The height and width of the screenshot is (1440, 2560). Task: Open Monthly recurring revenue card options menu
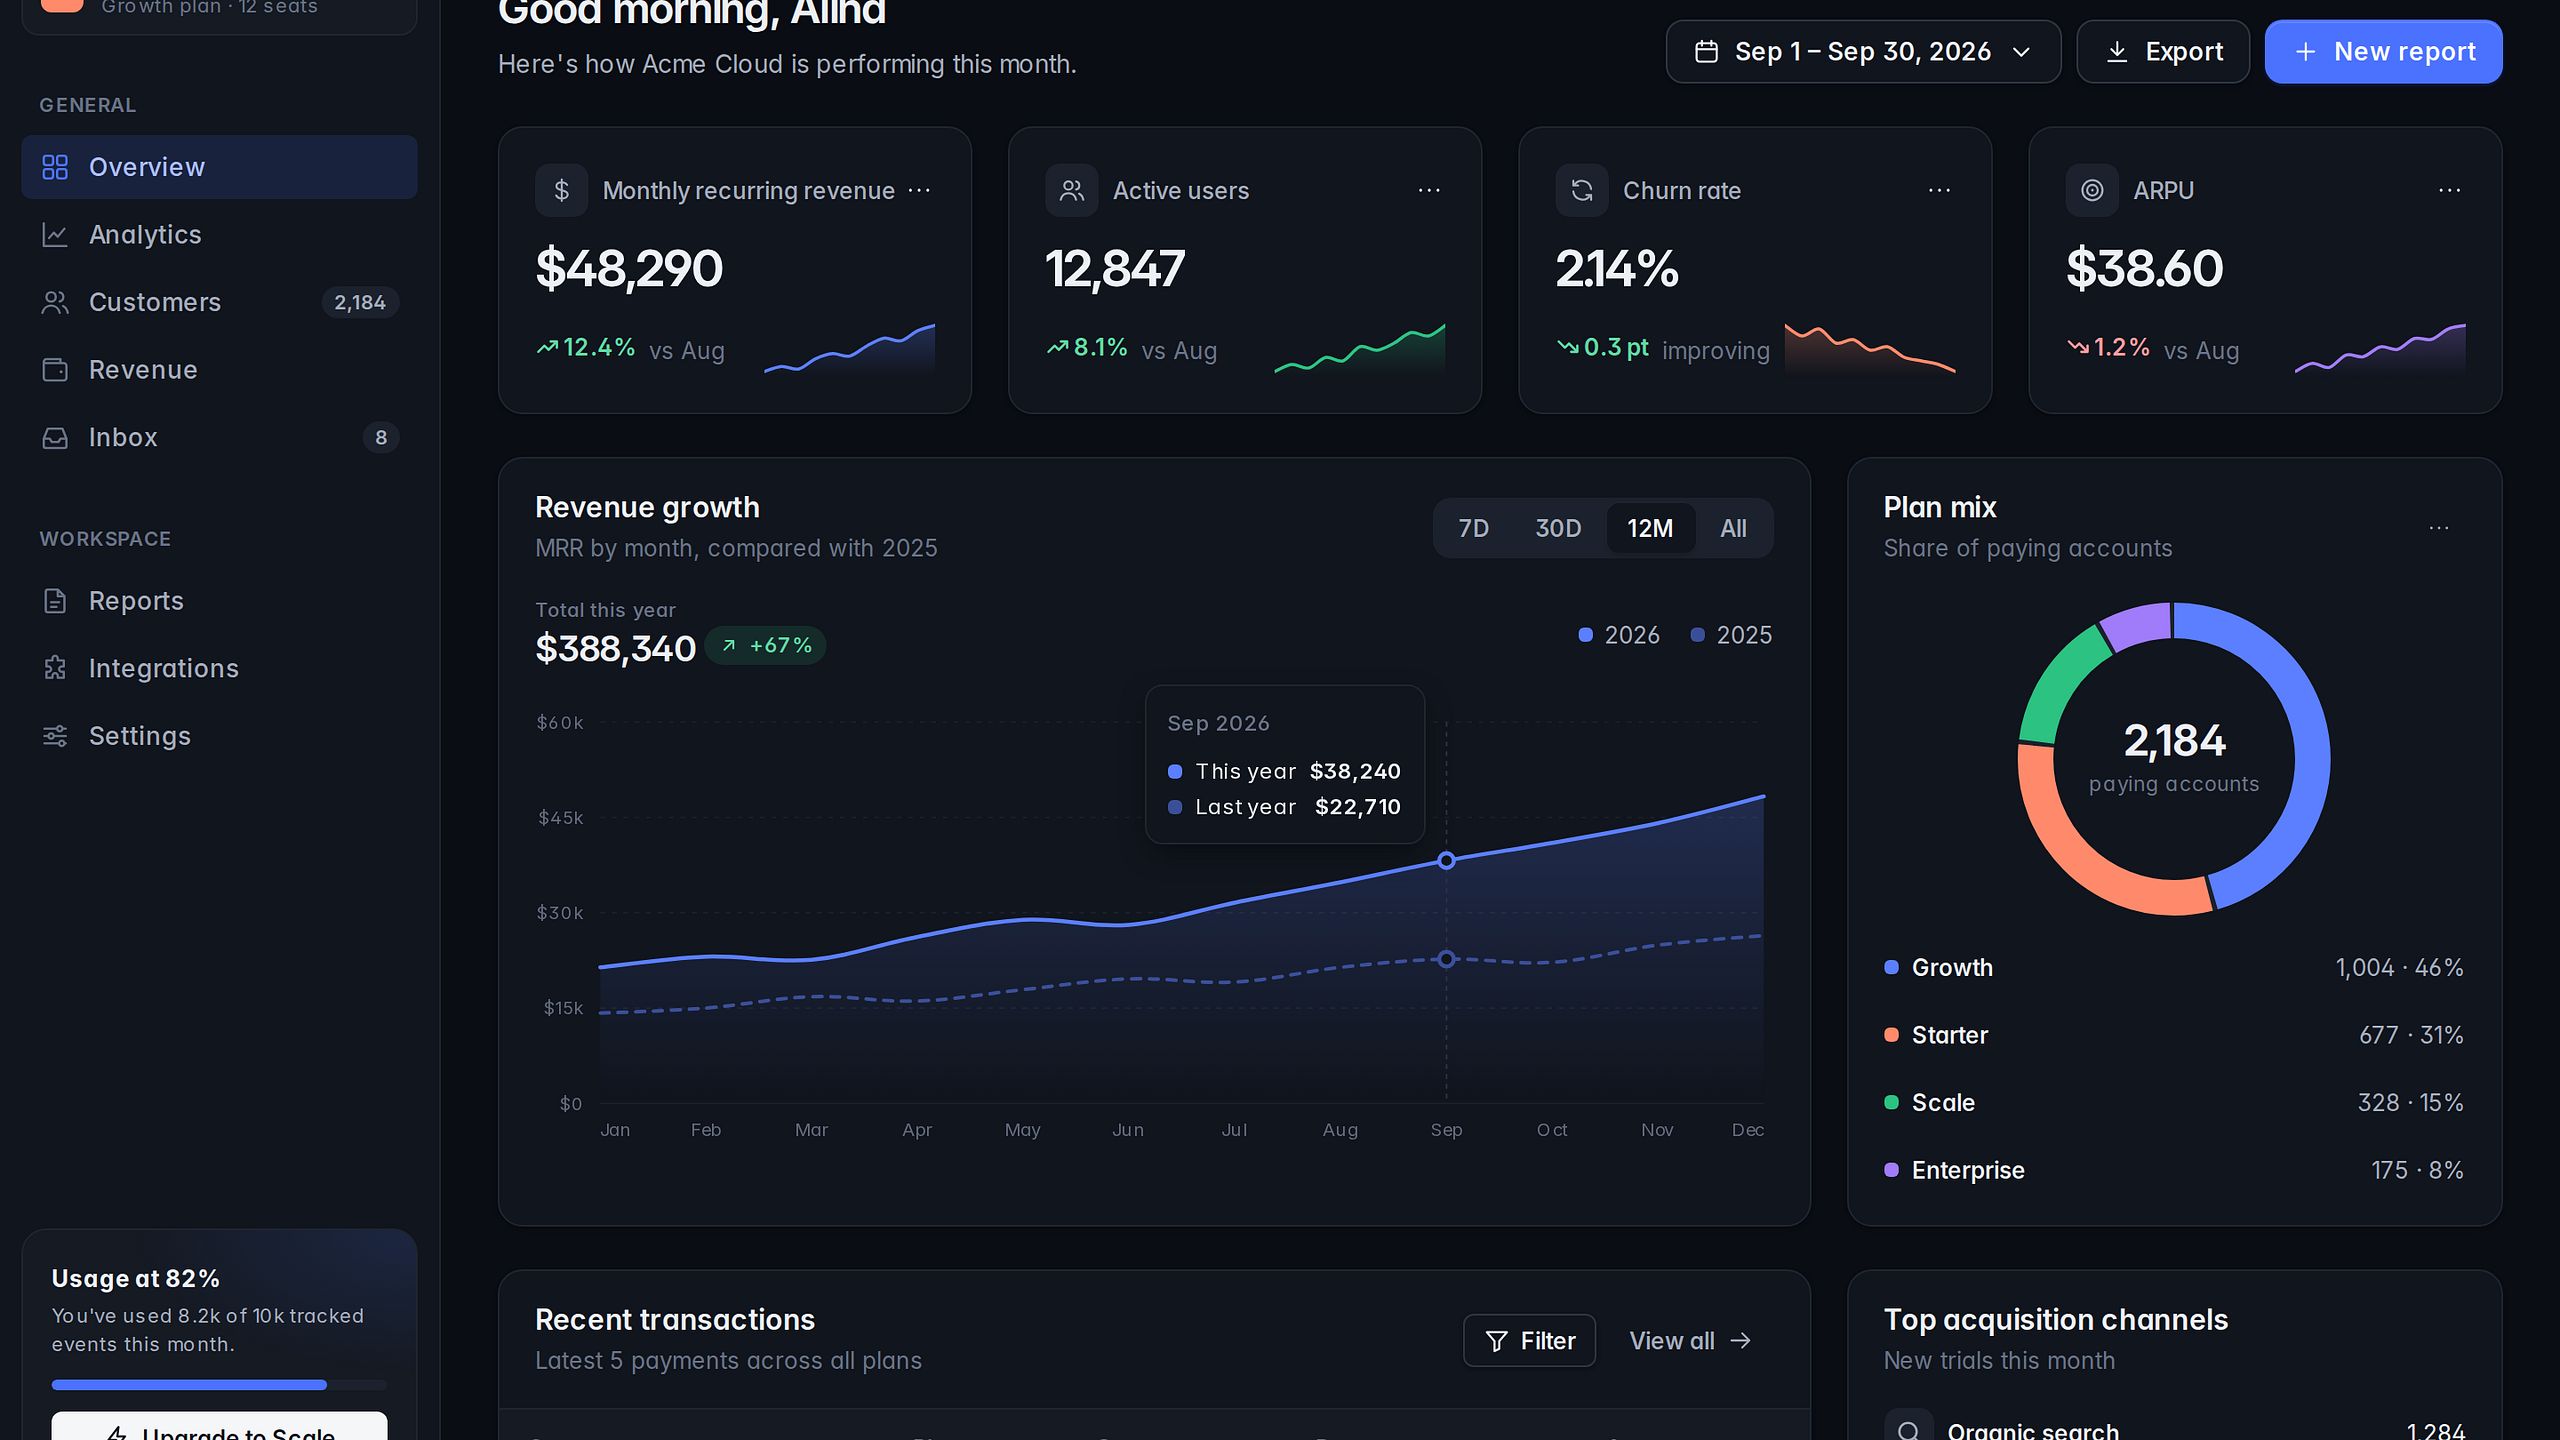point(919,190)
